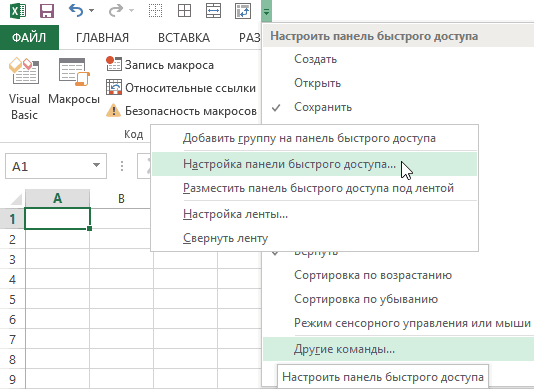Open Безопасность макросов settings
Viewport: 534px width, 389px height.
[x=181, y=111]
